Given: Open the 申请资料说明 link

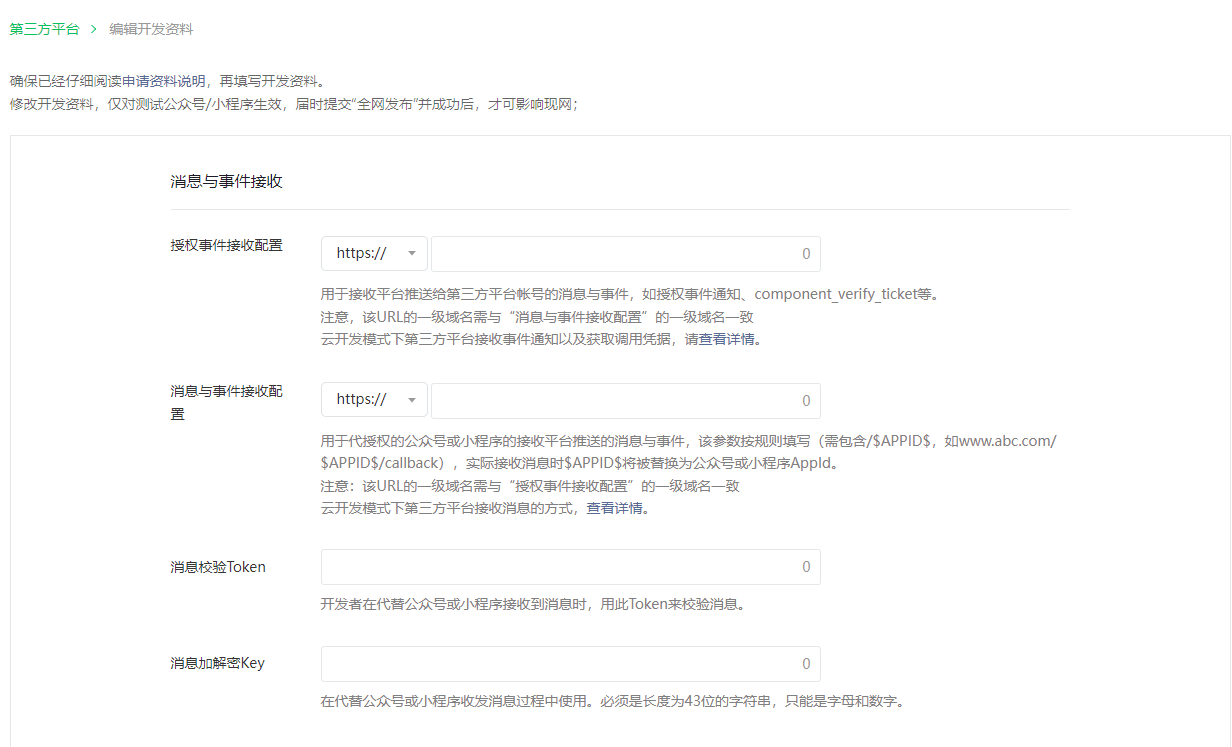Looking at the screenshot, I should click(x=160, y=81).
